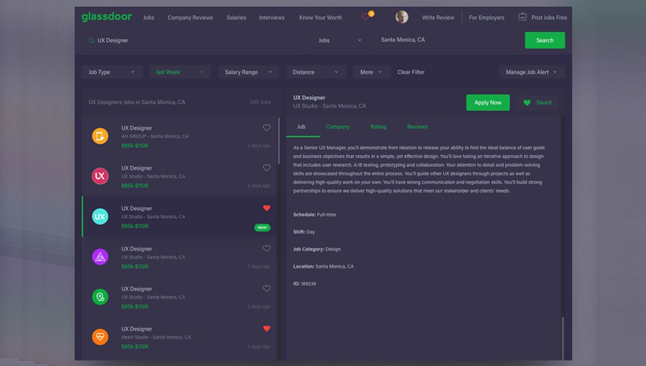
Task: Expand the Manage Job Alert dropdown
Action: 531,72
